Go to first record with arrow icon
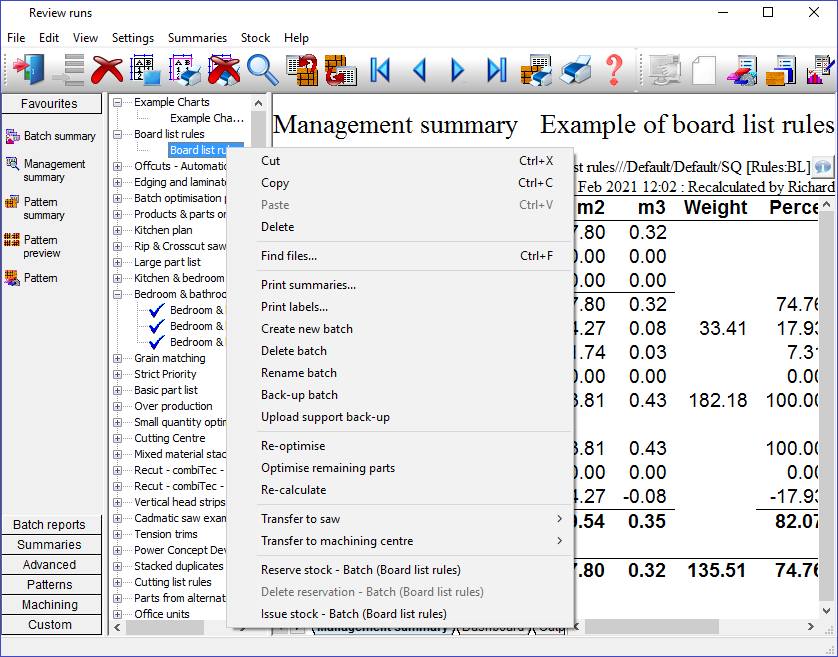Screen dimensions: 838x657 pos(380,70)
